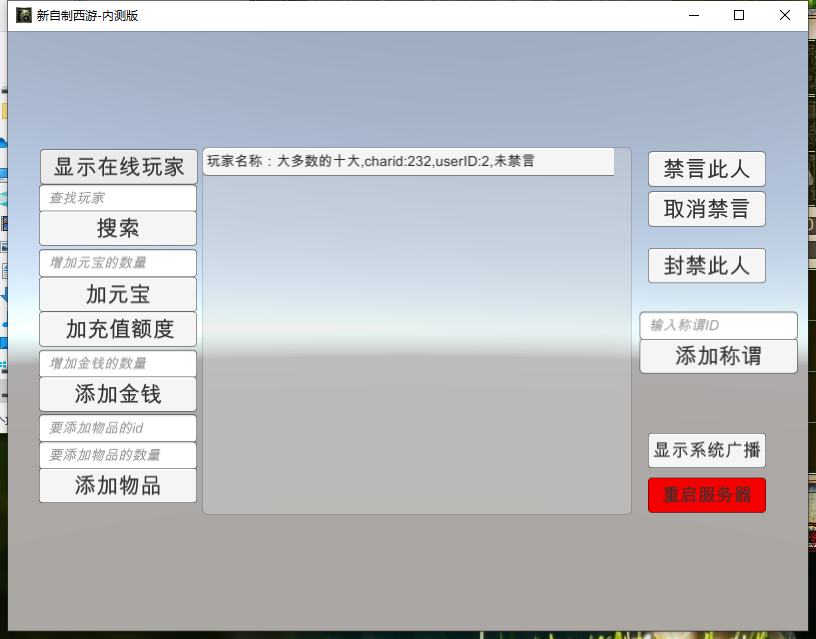Click the 要添加物品的数量 item quantity field
Viewport: 816px width, 639px height.
pos(117,455)
